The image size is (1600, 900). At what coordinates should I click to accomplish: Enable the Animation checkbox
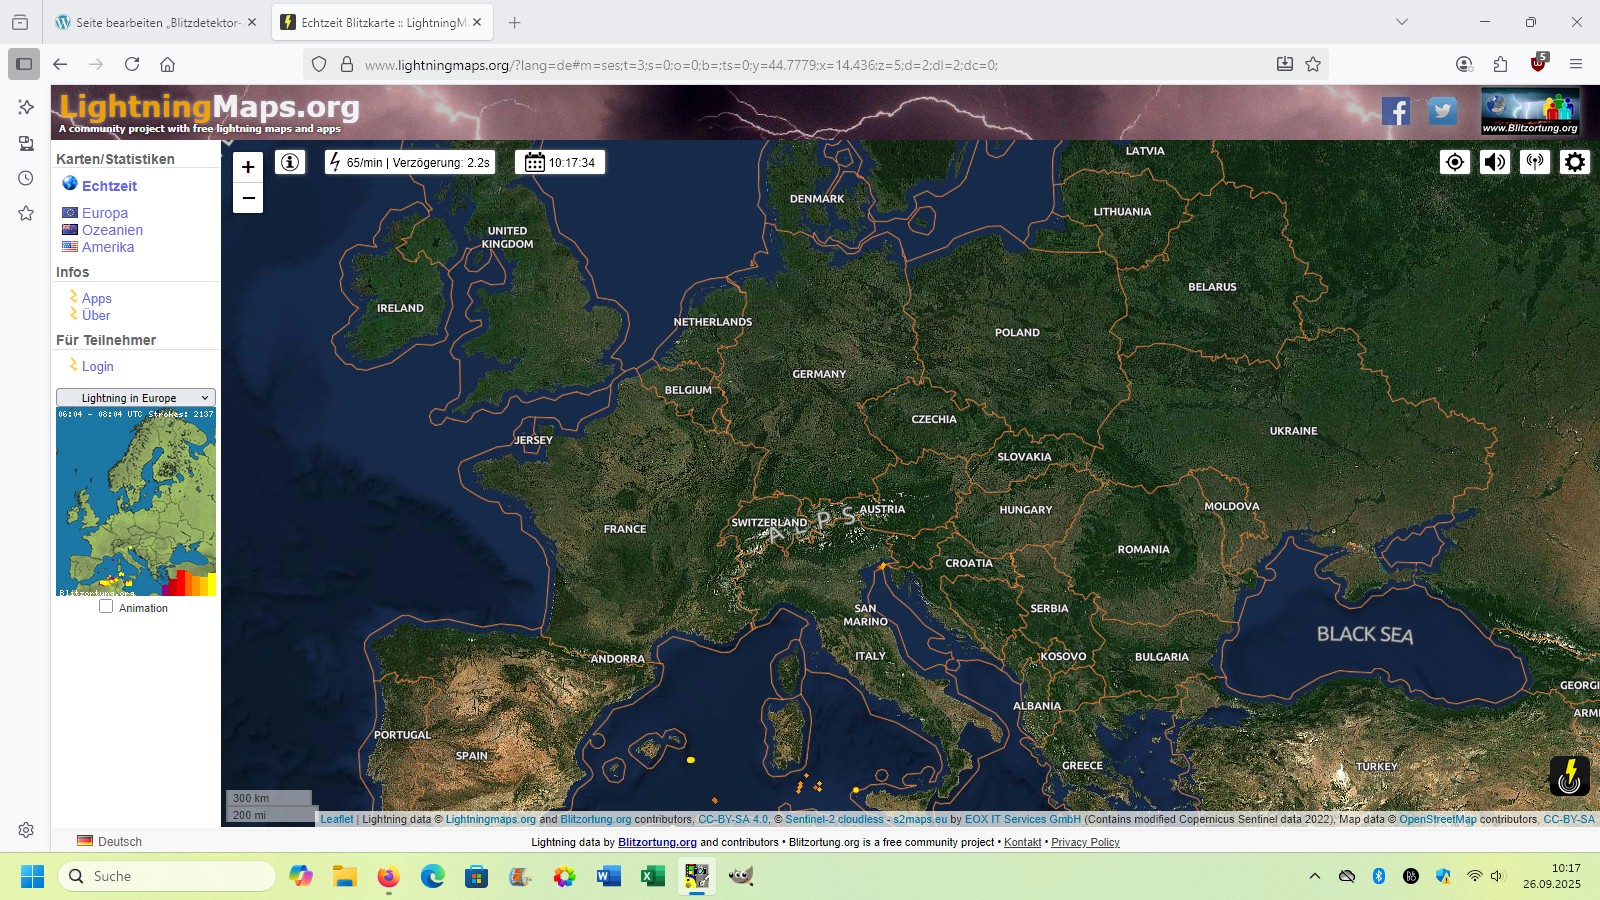tap(106, 607)
